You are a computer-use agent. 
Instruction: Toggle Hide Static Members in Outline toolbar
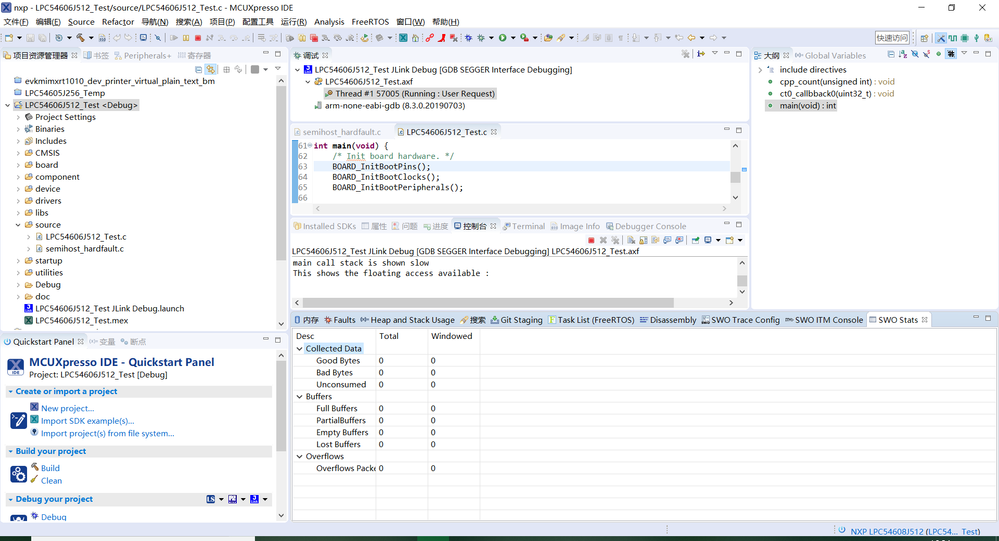(926, 54)
